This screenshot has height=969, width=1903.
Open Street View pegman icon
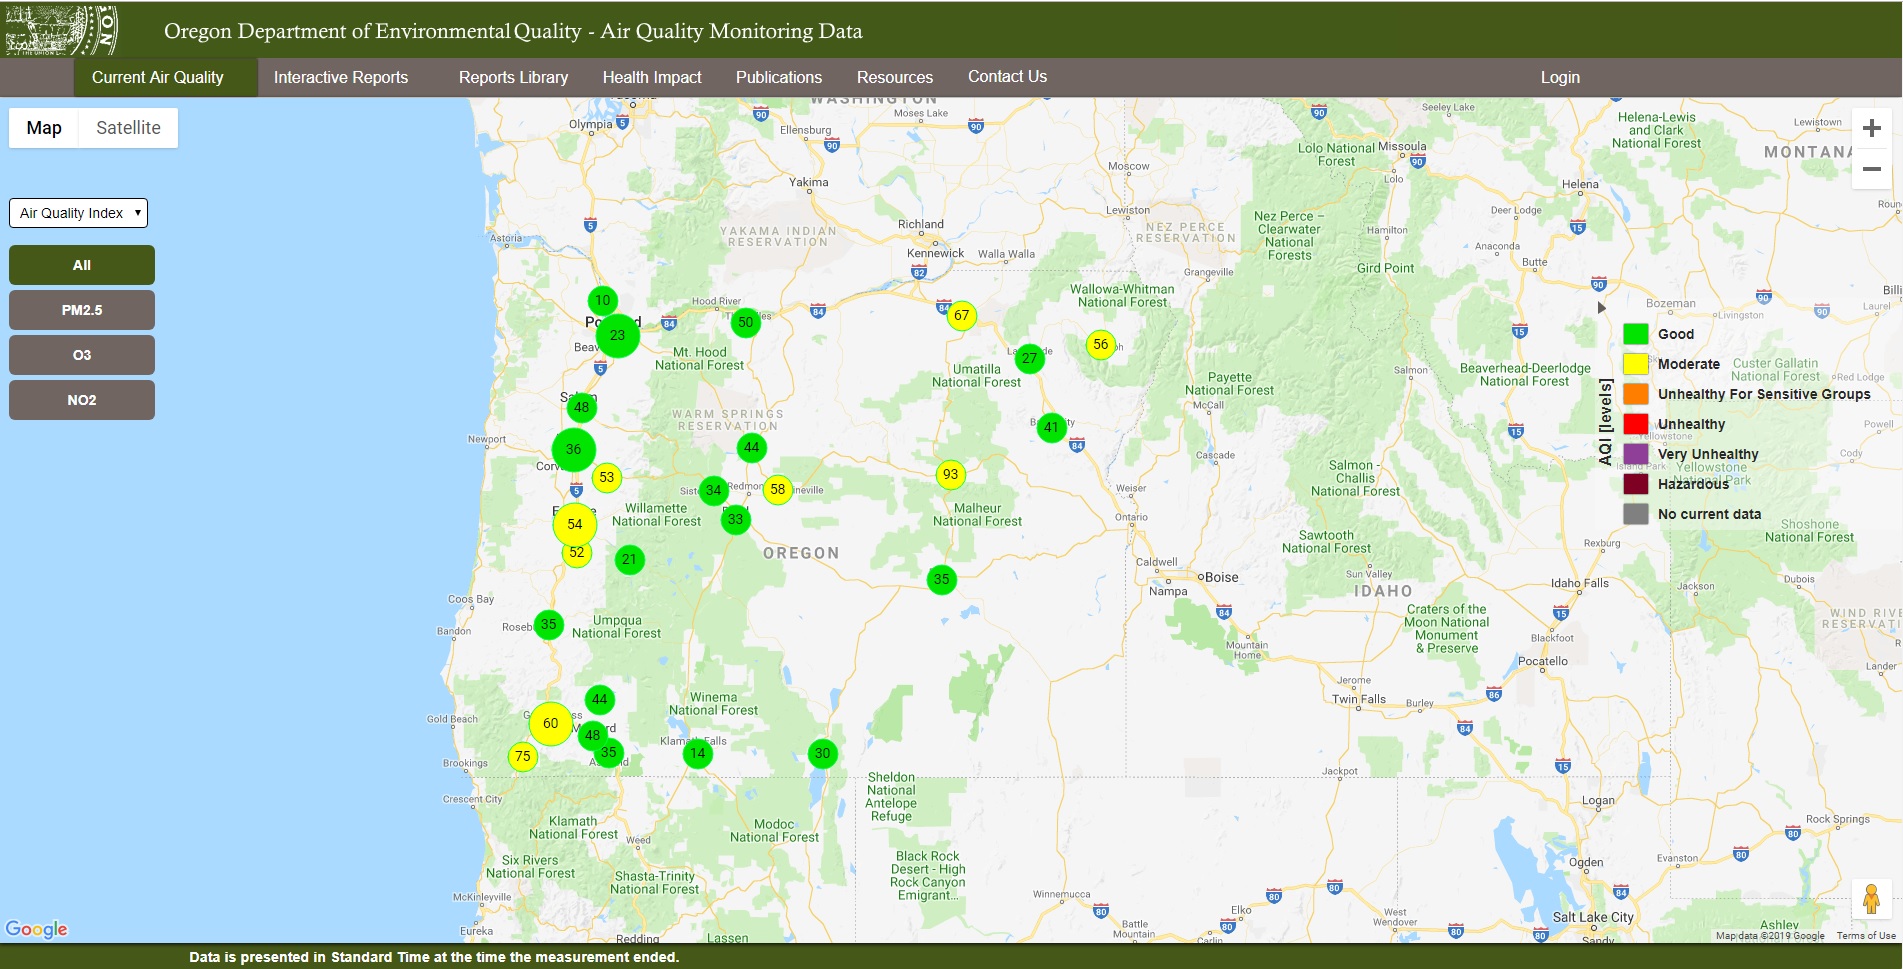click(x=1871, y=899)
